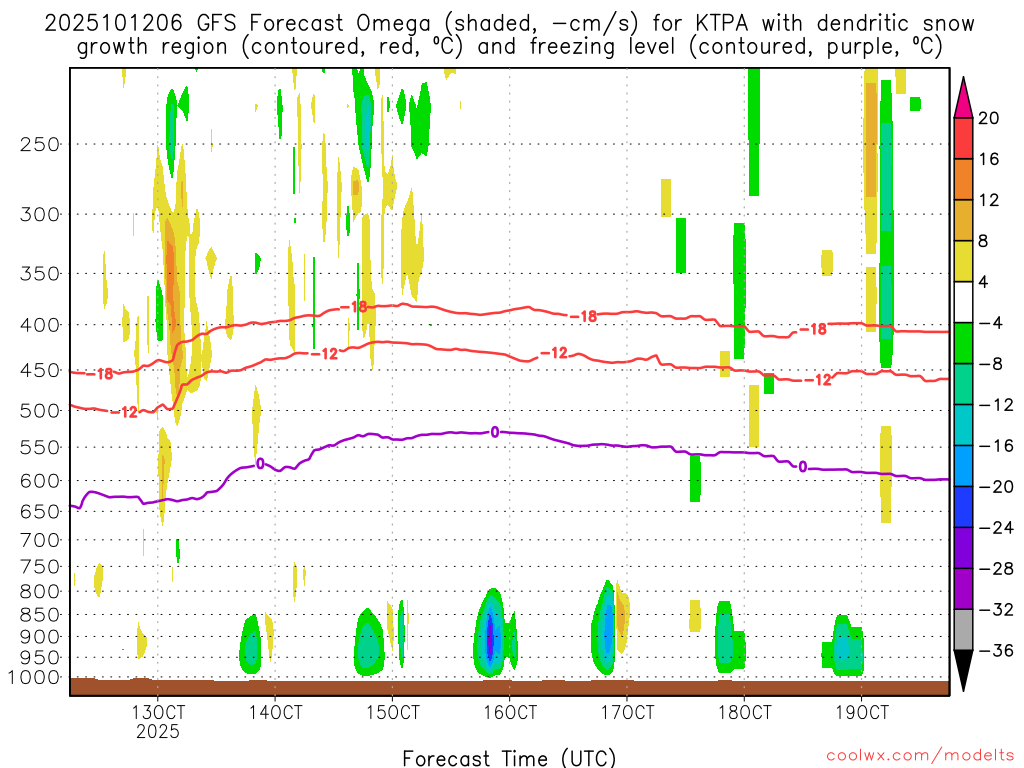
Task: Click the black lower colorbar arrow tip
Action: point(963,671)
